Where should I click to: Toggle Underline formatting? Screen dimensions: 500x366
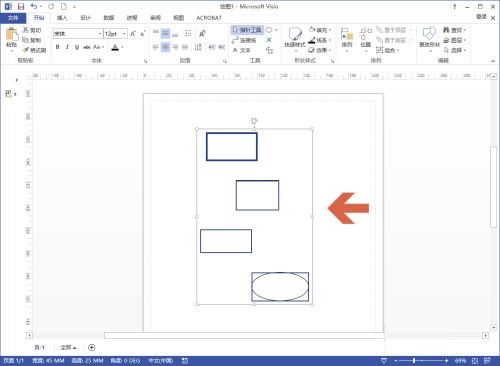(x=77, y=47)
